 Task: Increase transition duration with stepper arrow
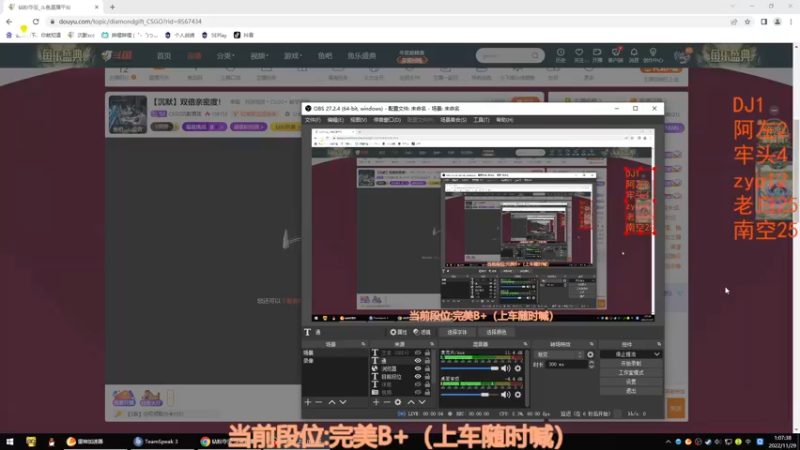tap(591, 362)
